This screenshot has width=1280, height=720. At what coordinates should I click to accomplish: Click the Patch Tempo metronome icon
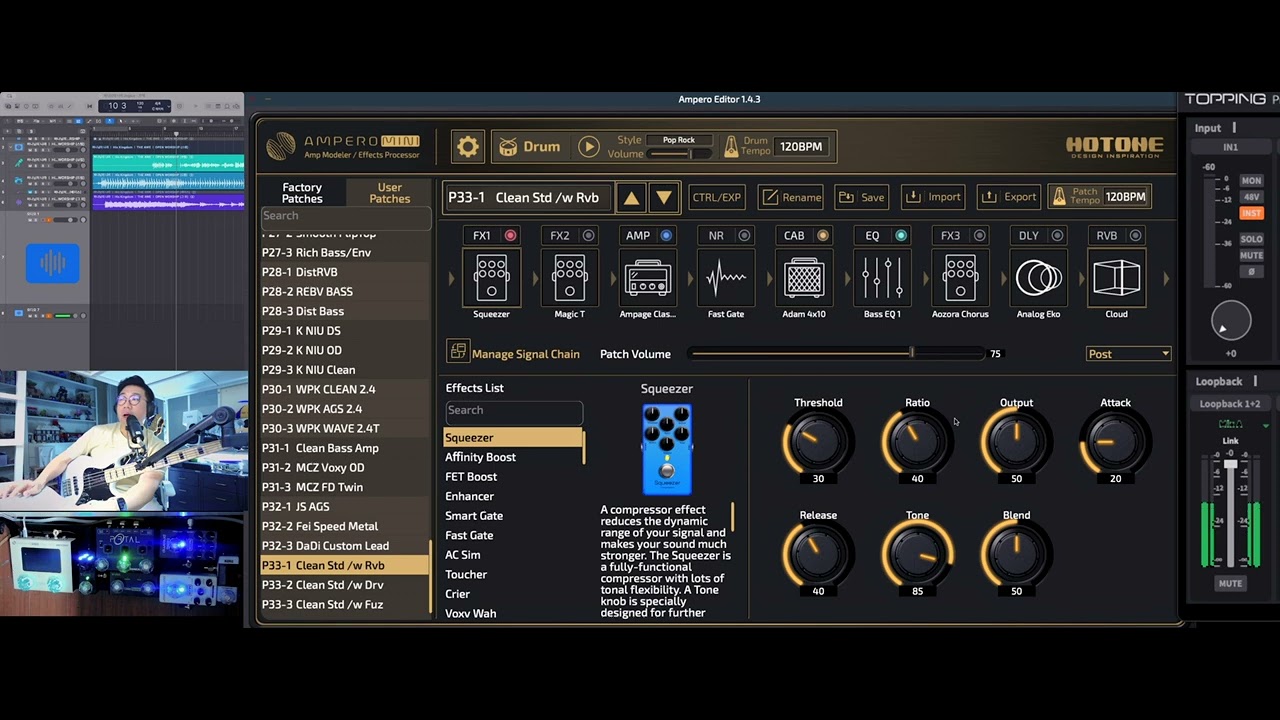(x=1058, y=197)
